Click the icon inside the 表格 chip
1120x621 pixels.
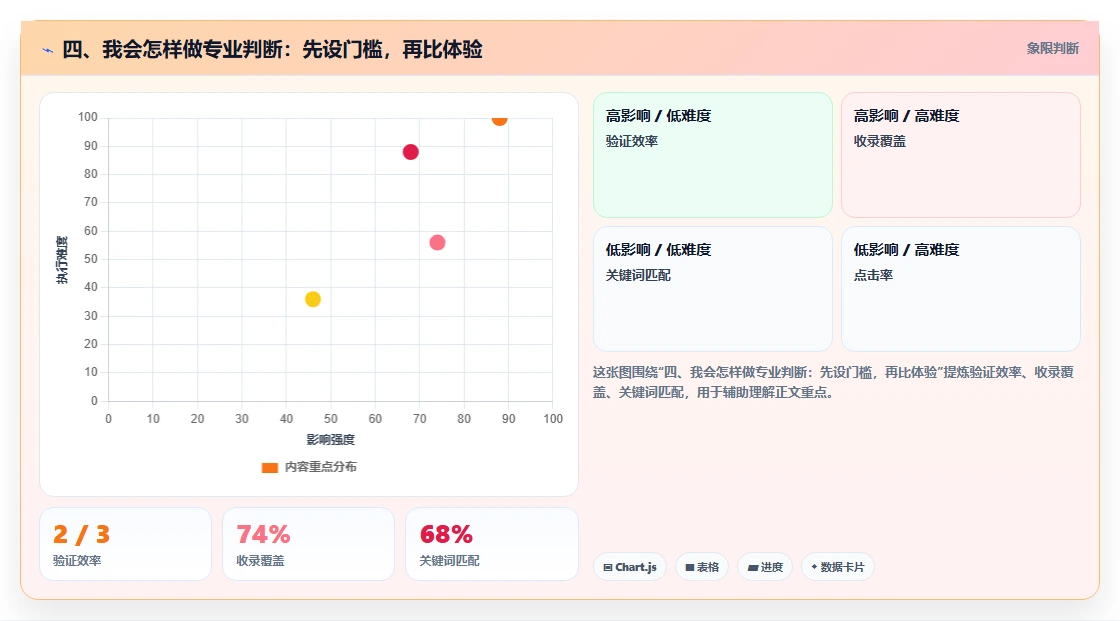tap(690, 567)
